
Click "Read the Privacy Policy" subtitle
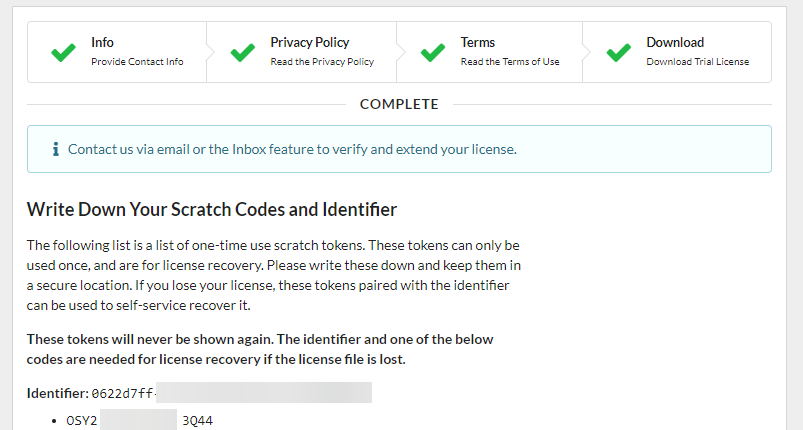[321, 62]
